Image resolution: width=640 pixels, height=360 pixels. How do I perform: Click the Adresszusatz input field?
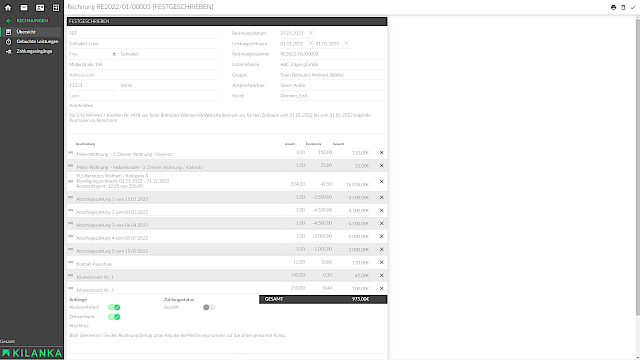143,75
